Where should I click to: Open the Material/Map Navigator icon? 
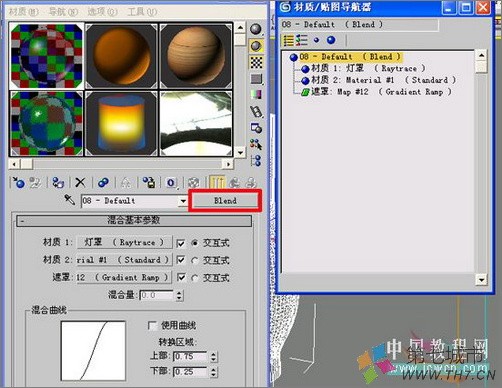[x=256, y=160]
